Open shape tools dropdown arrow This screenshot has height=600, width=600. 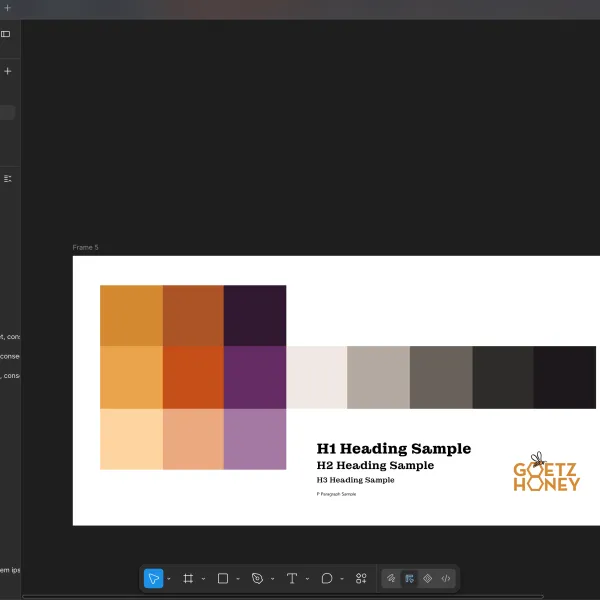click(238, 579)
